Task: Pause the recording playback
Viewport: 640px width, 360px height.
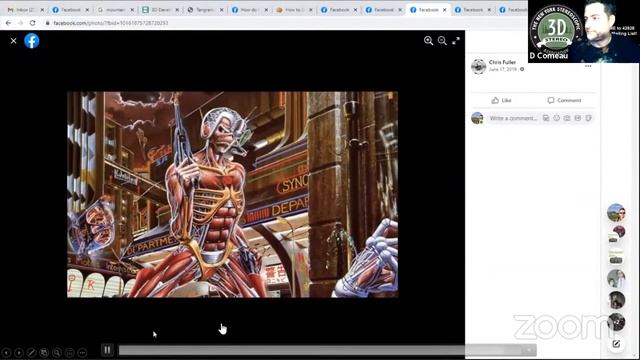Action: (x=107, y=350)
